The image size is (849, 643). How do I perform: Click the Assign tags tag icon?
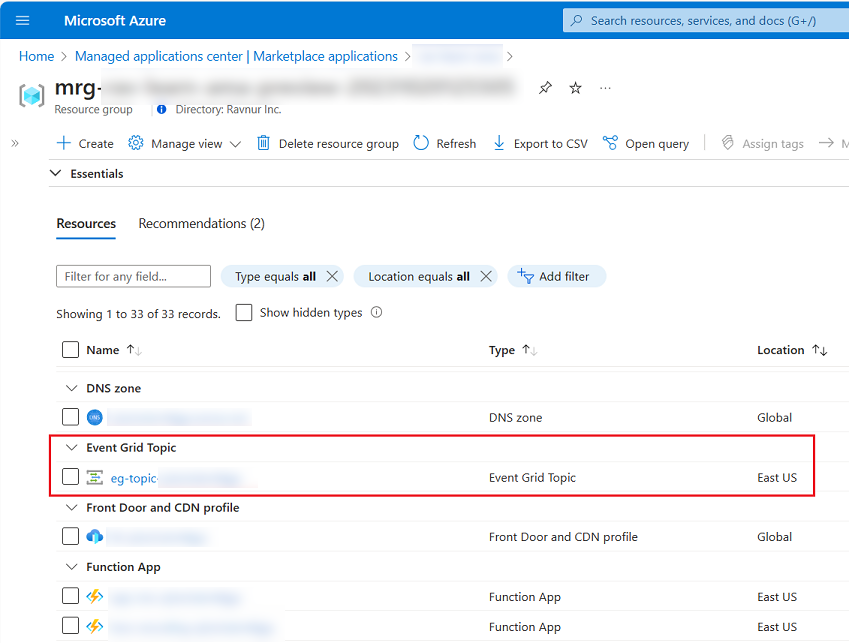[728, 143]
